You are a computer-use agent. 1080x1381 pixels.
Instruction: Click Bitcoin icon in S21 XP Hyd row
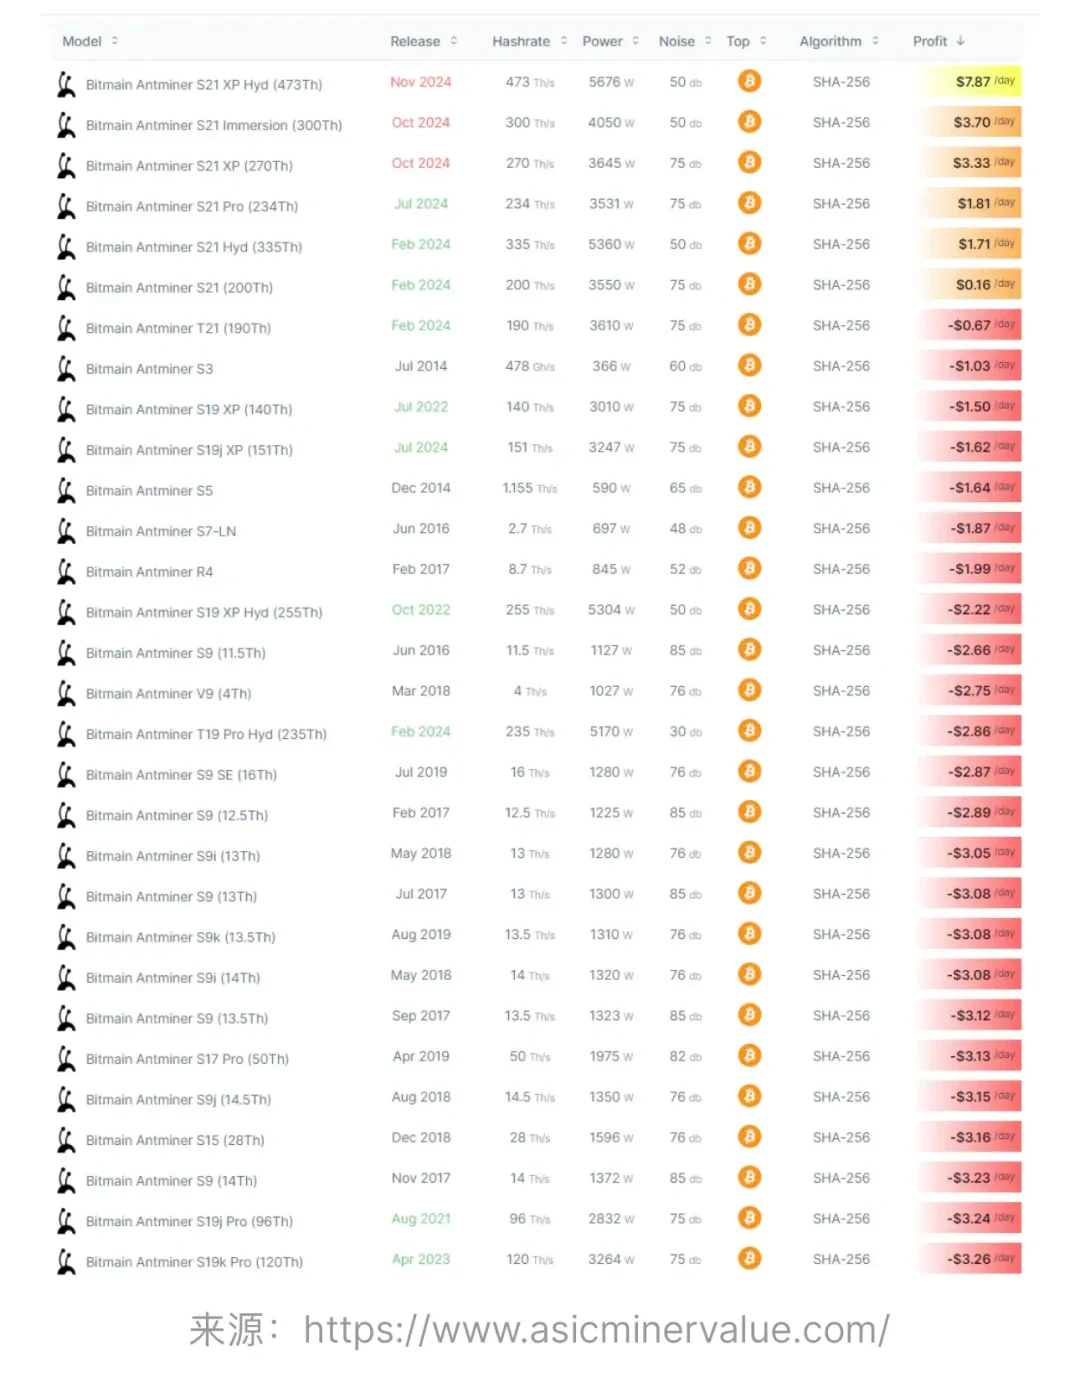[749, 81]
